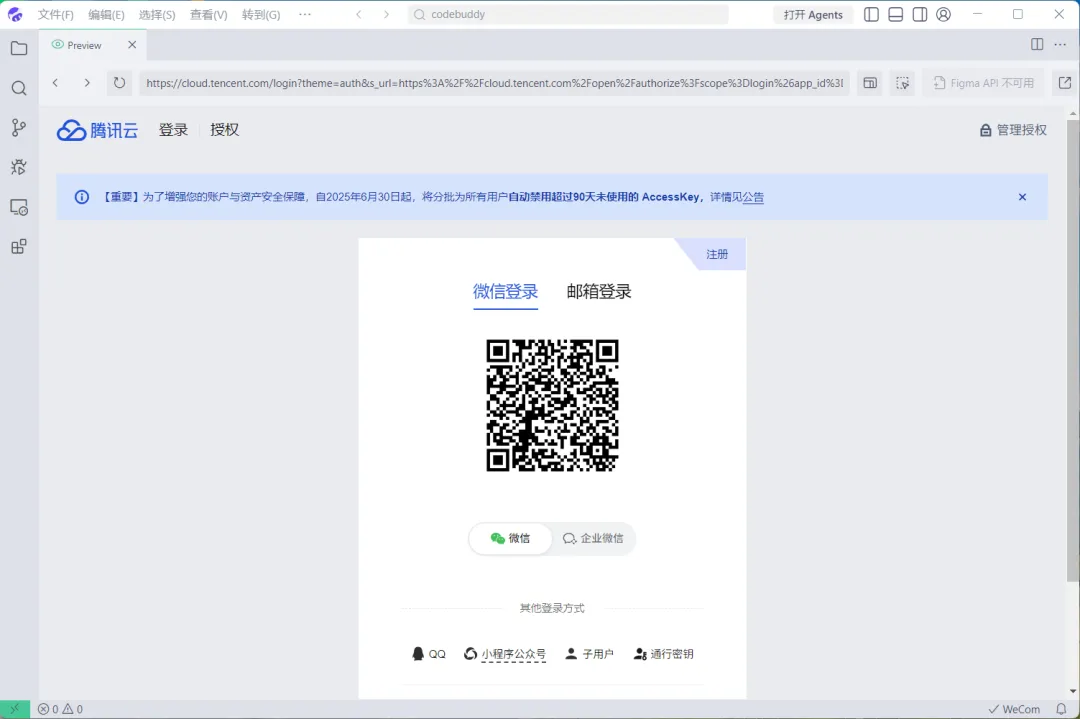1080x719 pixels.
Task: Open the 查看(V) menu
Action: [x=209, y=14]
